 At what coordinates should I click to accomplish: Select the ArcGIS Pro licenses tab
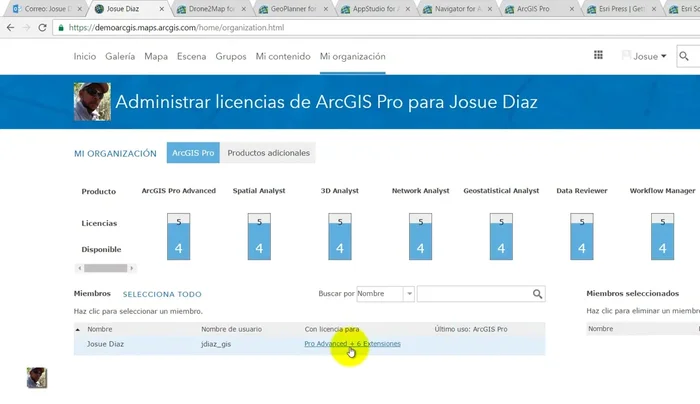(193, 153)
